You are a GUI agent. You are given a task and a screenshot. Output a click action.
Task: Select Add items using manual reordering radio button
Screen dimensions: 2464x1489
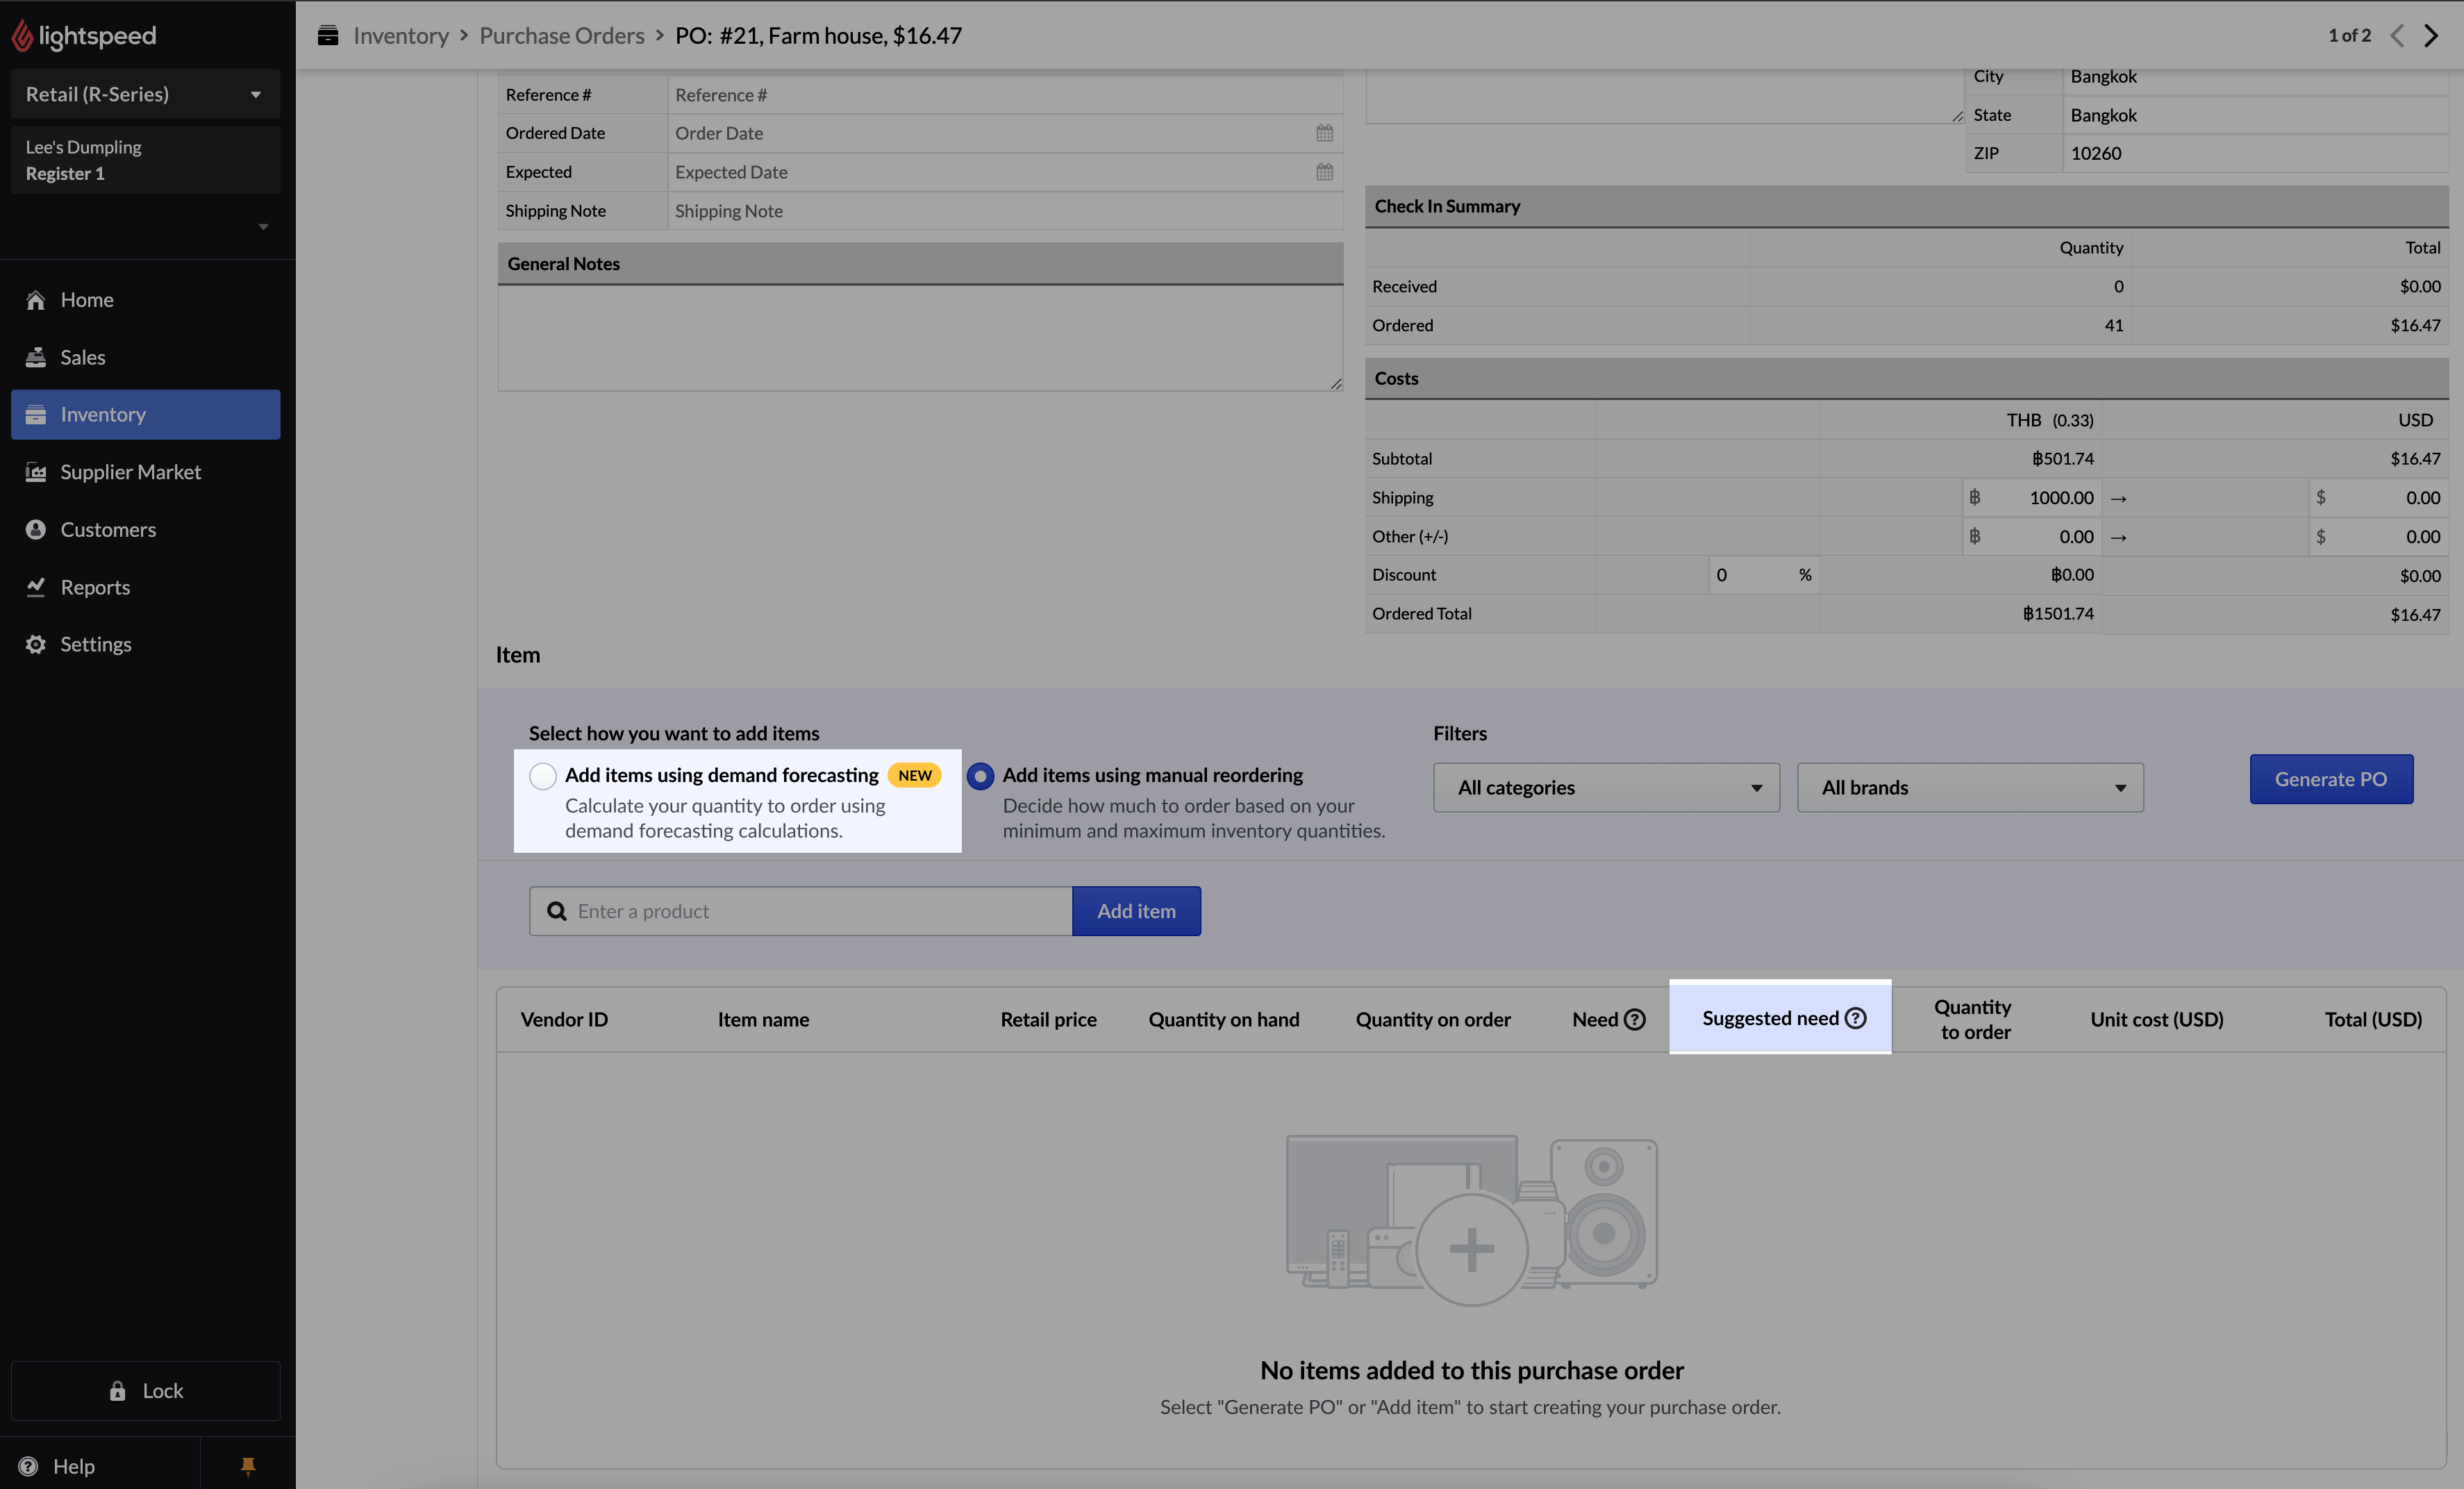[x=981, y=774]
